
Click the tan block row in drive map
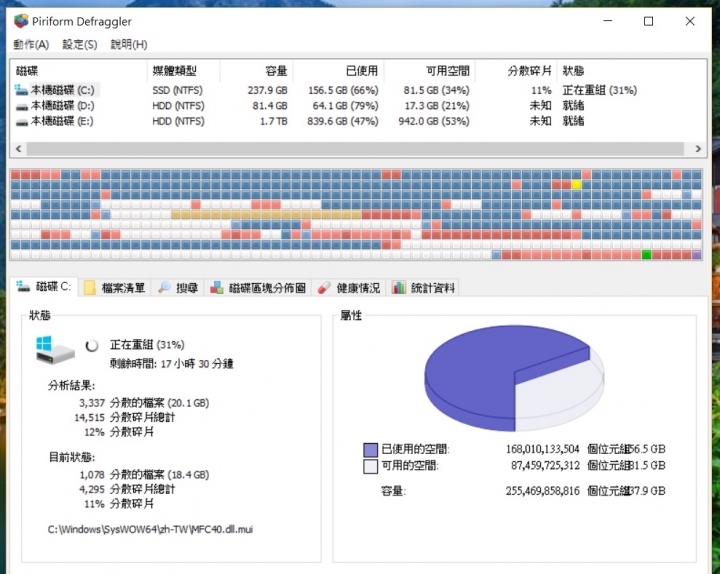click(x=266, y=214)
